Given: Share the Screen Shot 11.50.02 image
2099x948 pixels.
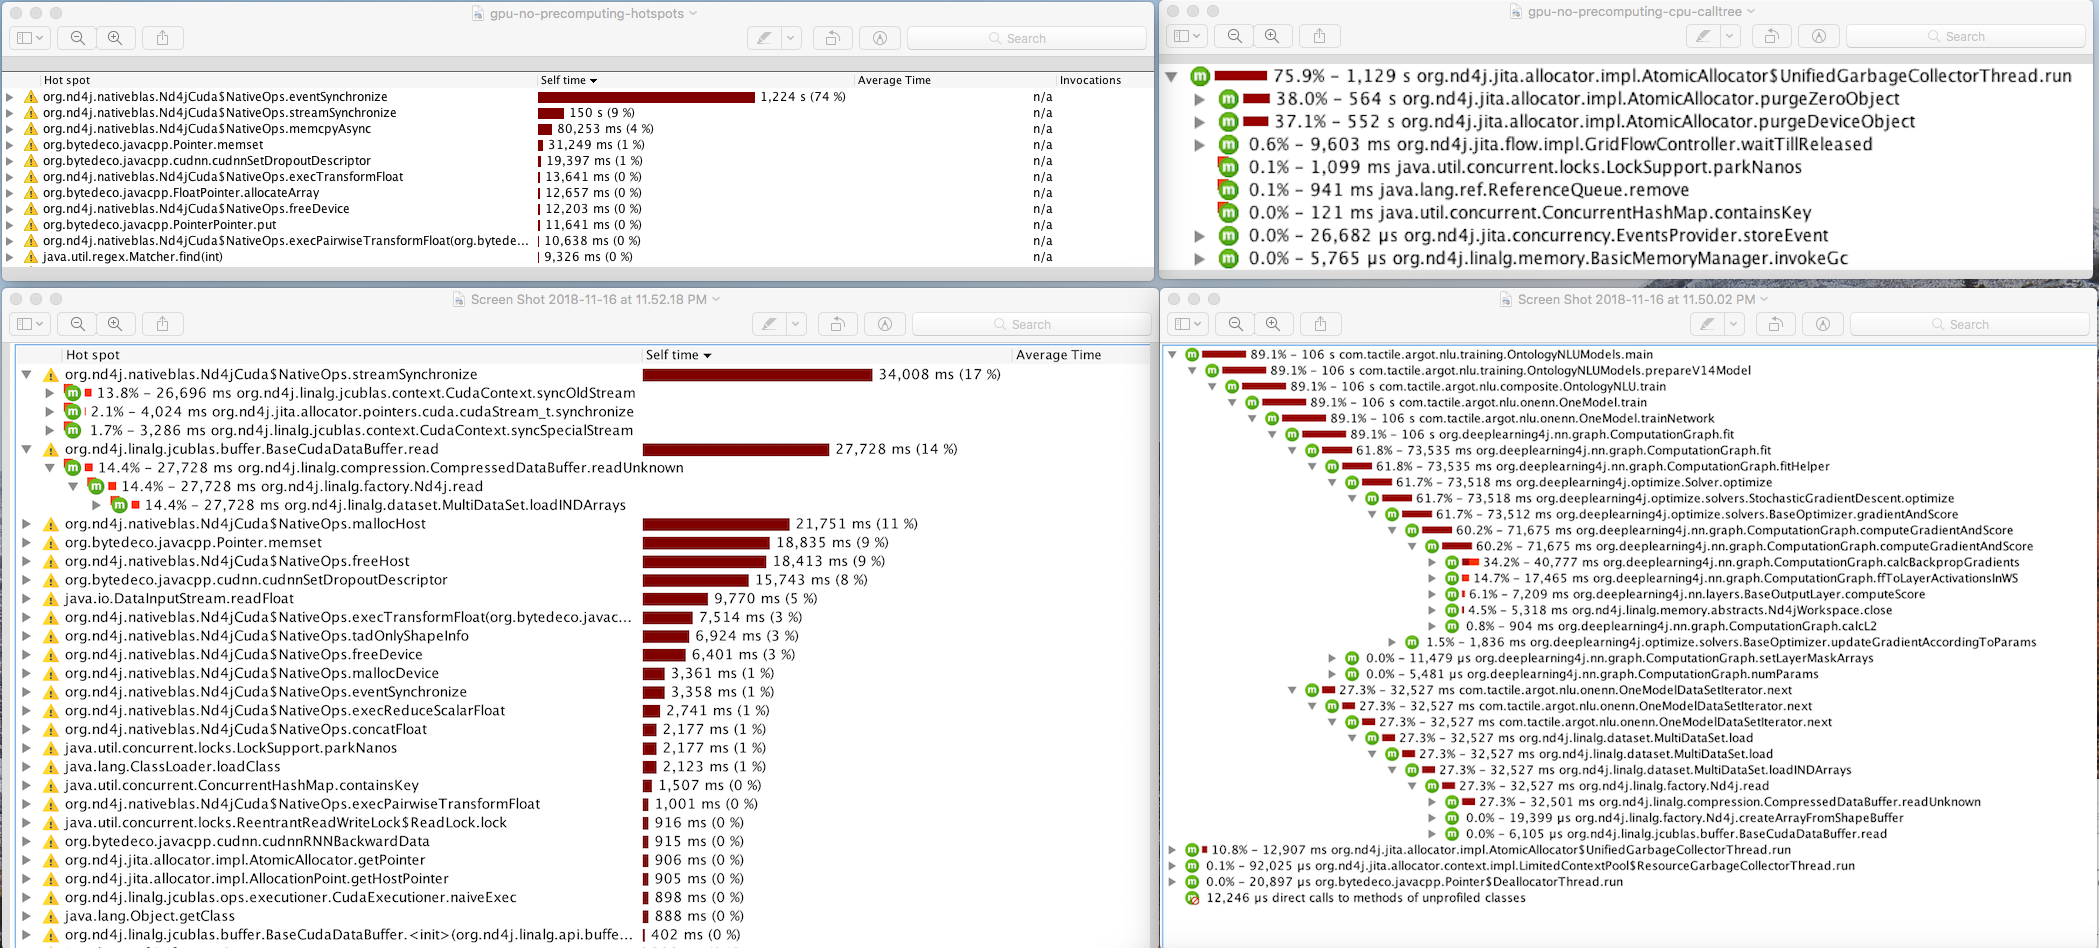Looking at the screenshot, I should coord(1320,324).
